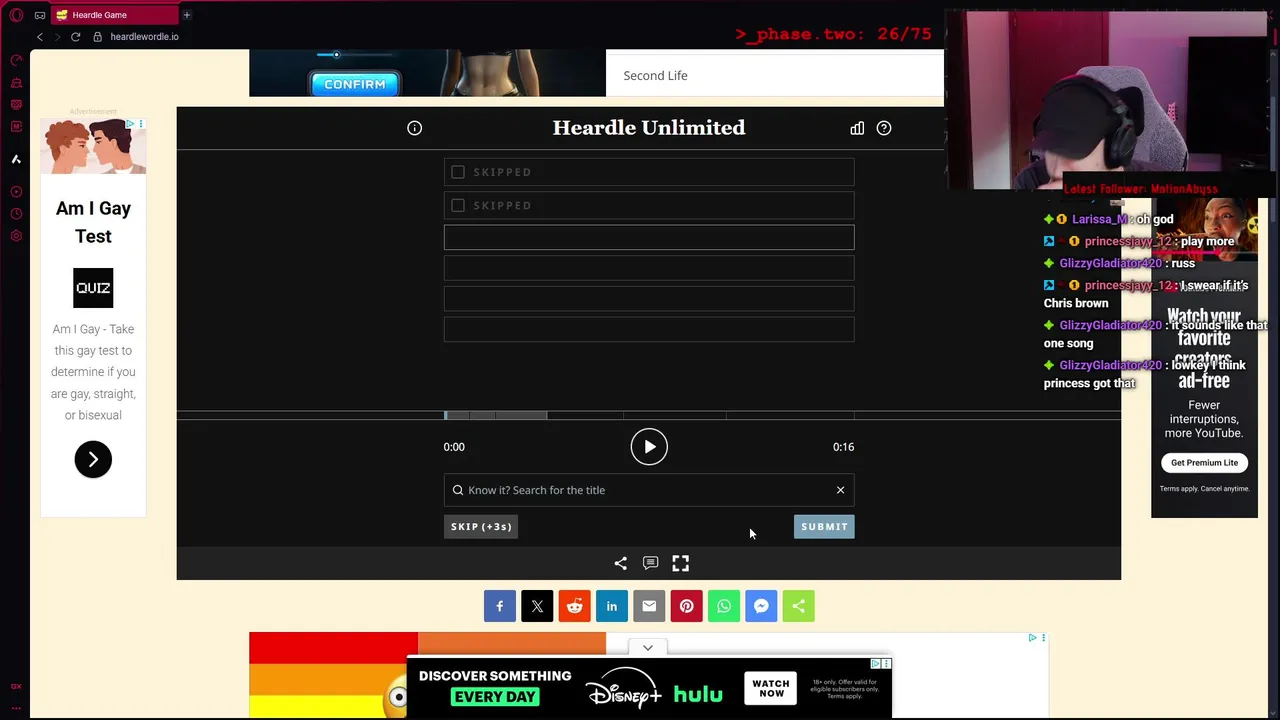Image resolution: width=1280 pixels, height=720 pixels.
Task: Open the share icon under the game
Action: [x=620, y=563]
